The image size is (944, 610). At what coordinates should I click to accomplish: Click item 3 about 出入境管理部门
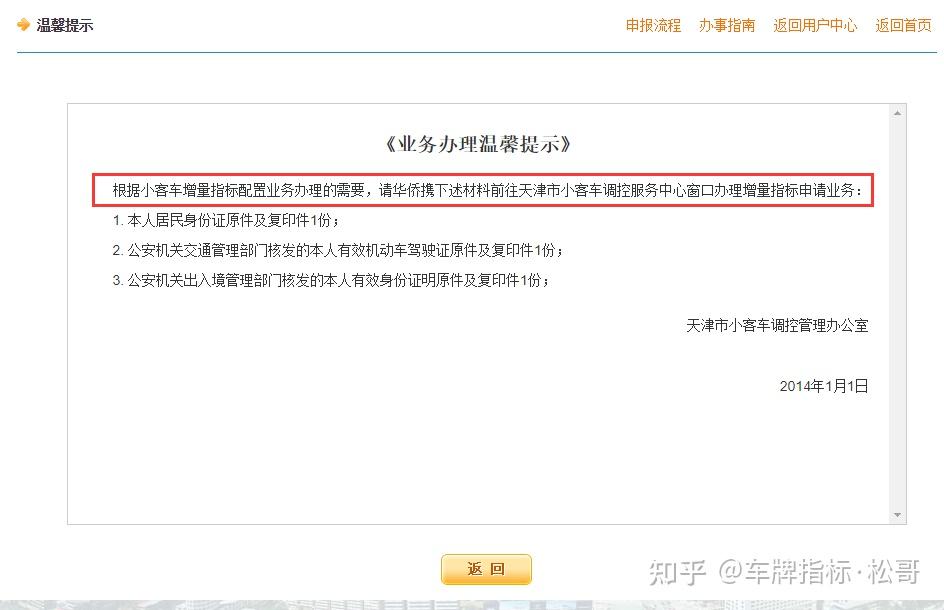pyautogui.click(x=331, y=280)
